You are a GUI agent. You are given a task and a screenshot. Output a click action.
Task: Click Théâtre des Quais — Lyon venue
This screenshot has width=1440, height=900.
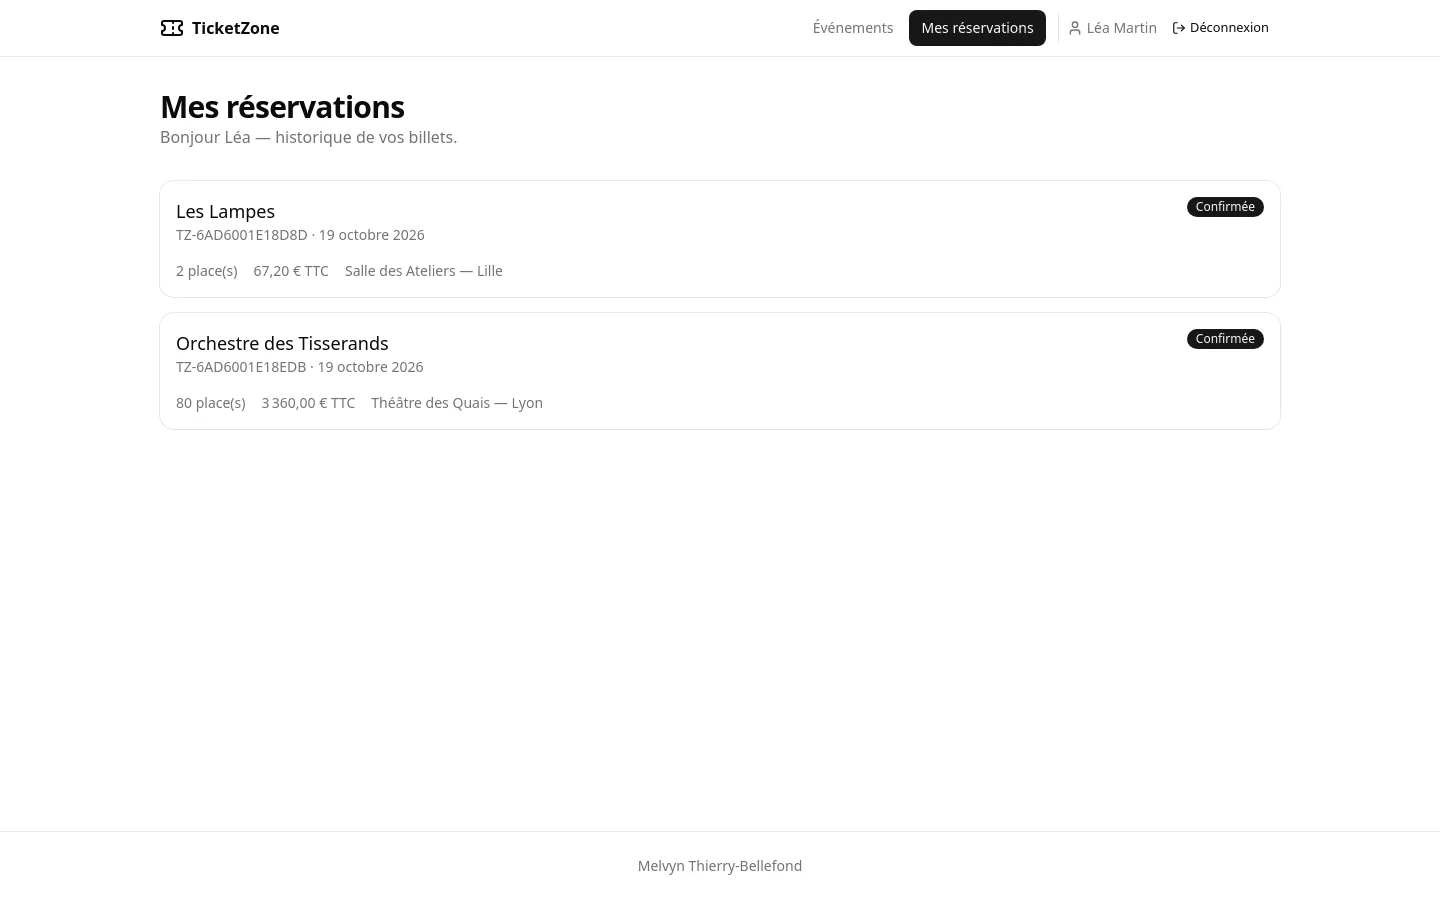pos(457,403)
